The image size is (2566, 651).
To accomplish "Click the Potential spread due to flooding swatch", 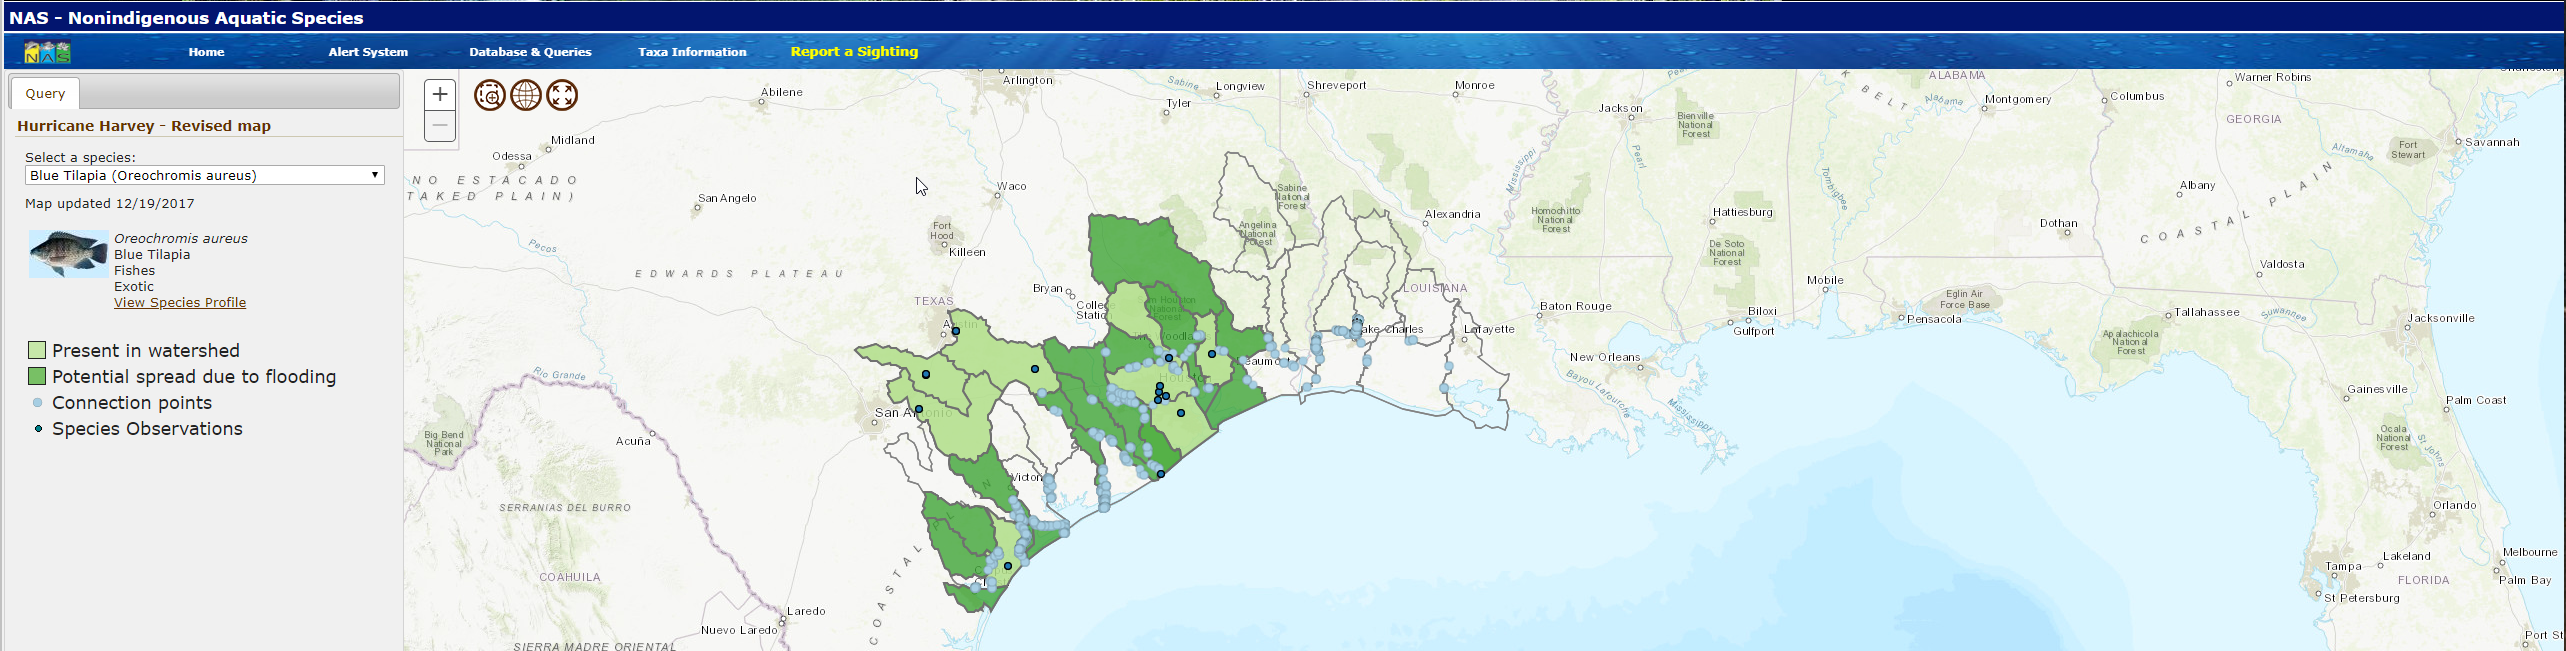I will point(37,376).
